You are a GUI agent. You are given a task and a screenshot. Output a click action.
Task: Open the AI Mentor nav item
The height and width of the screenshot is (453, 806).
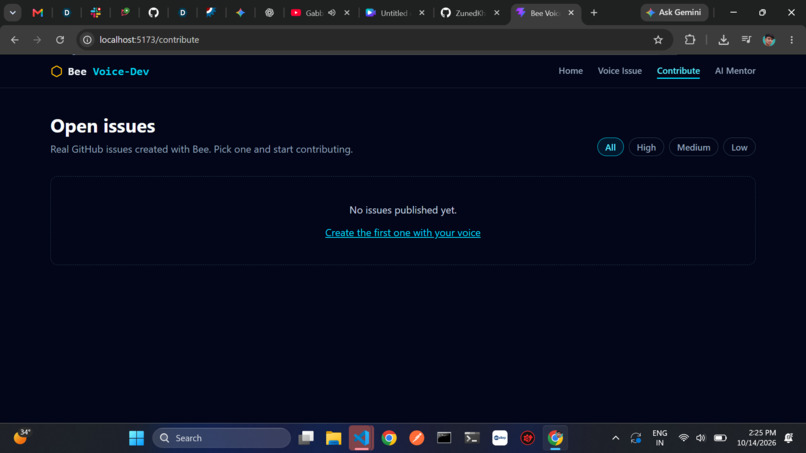click(735, 71)
